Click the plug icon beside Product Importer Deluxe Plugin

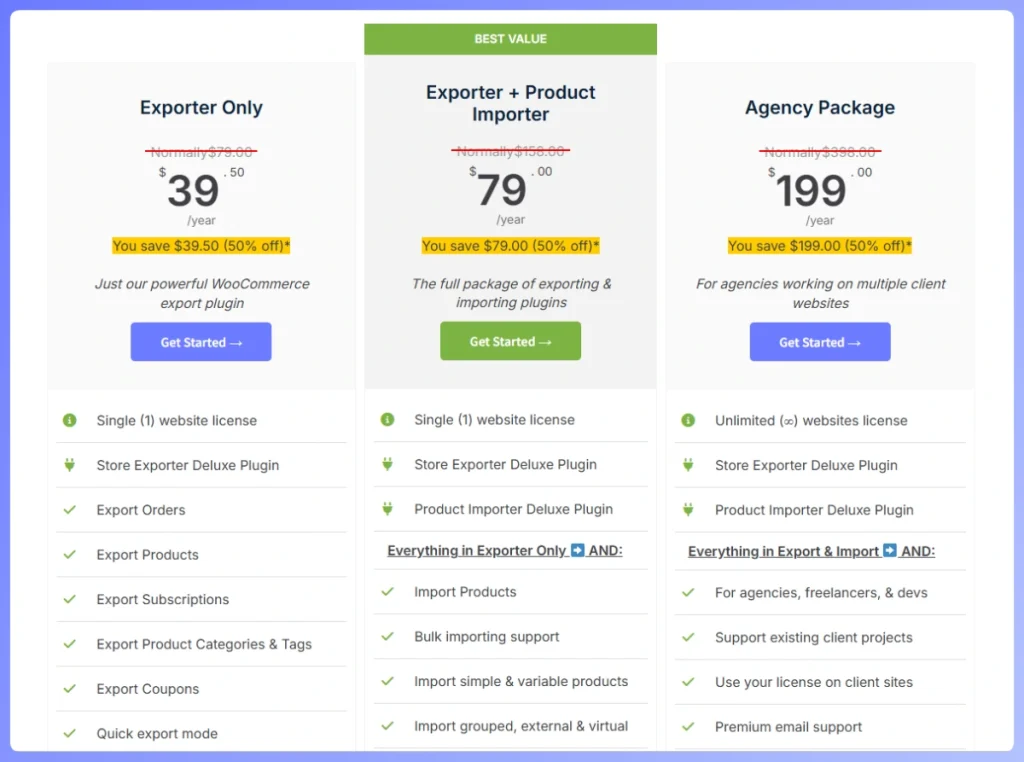click(x=387, y=510)
